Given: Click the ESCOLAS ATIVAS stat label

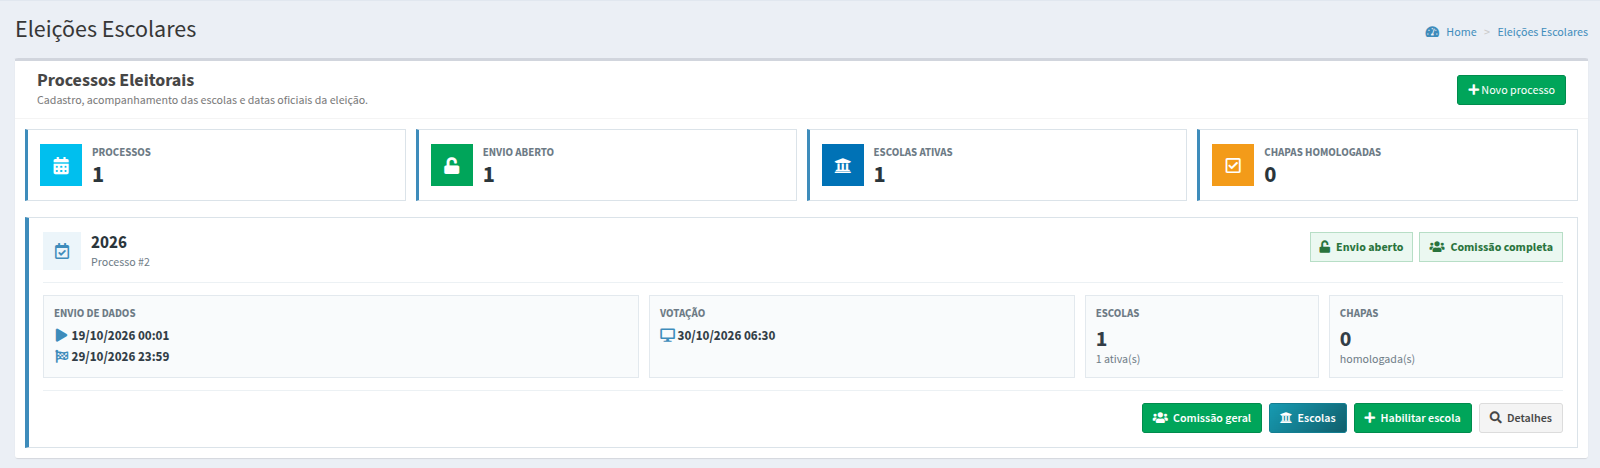Looking at the screenshot, I should click(x=913, y=152).
